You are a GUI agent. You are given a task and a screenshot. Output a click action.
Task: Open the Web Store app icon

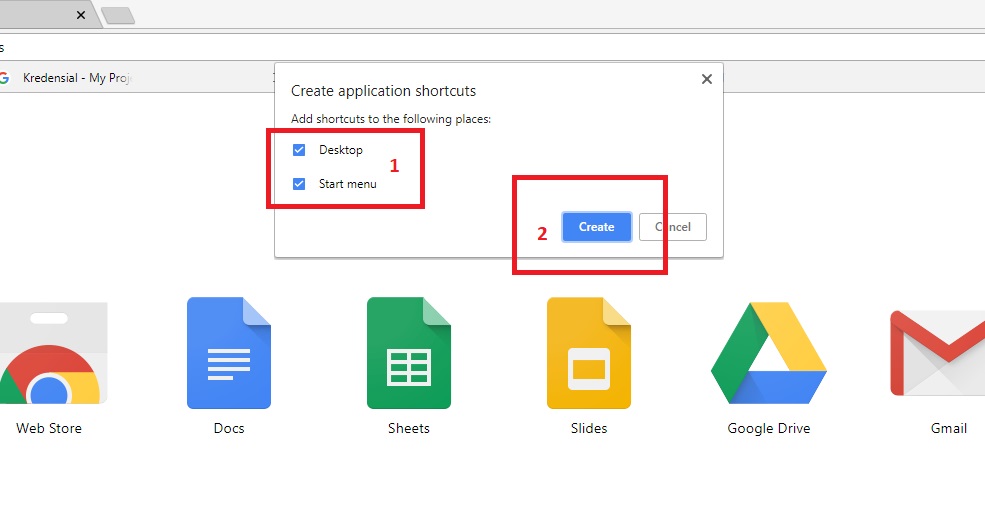pyautogui.click(x=53, y=353)
